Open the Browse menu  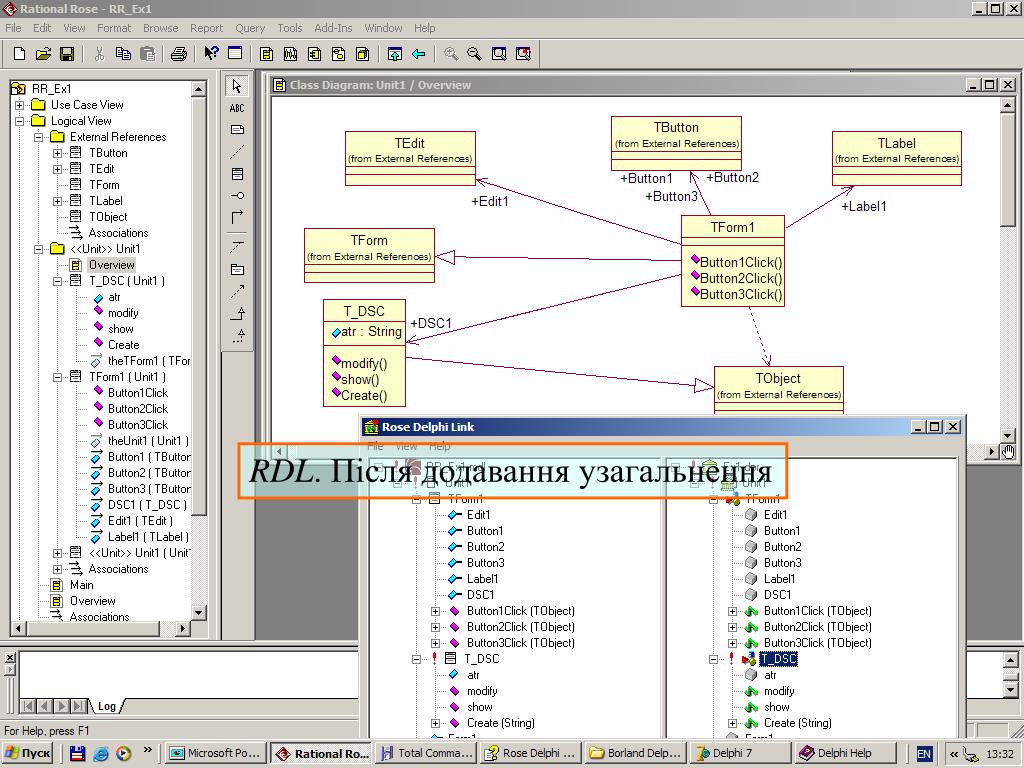click(161, 28)
